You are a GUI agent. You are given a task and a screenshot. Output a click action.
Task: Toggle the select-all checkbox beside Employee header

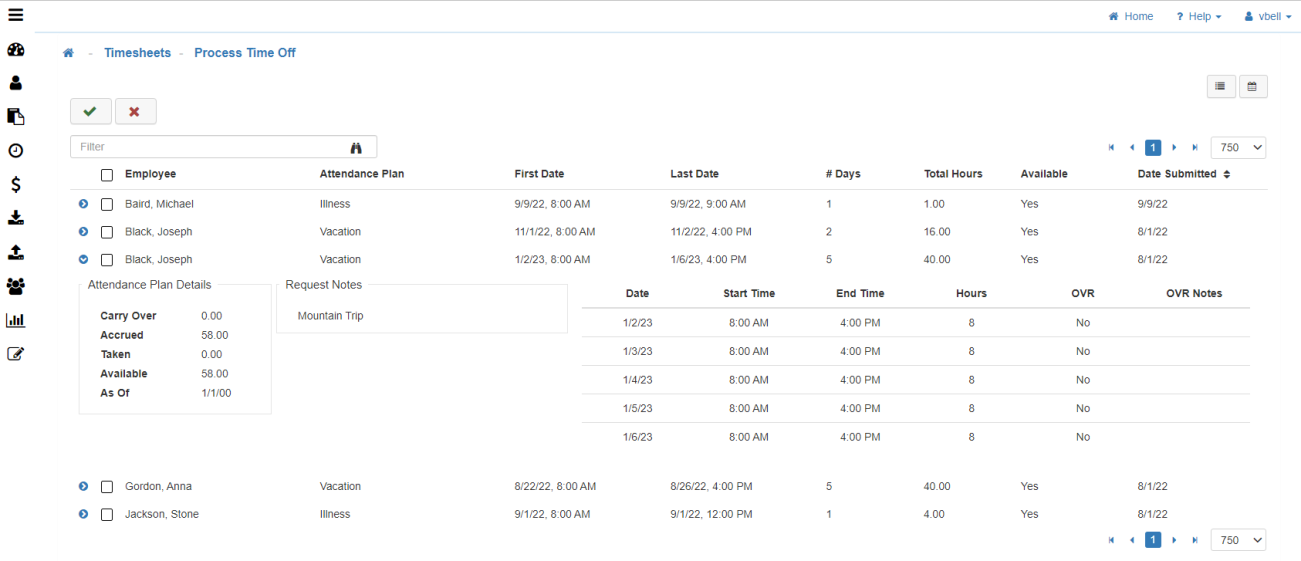(x=107, y=175)
